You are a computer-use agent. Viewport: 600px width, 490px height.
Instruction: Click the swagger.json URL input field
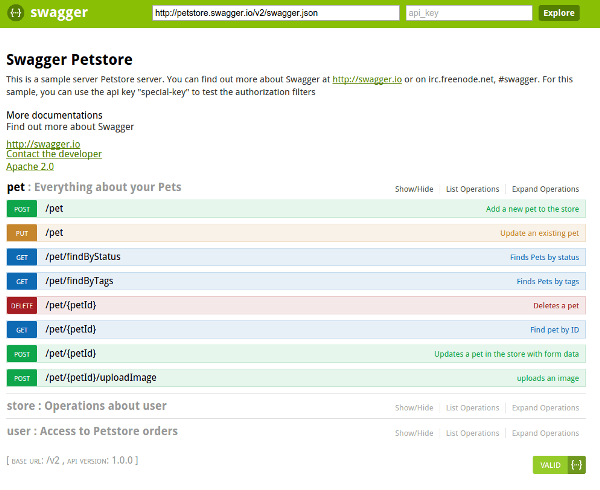pos(276,13)
